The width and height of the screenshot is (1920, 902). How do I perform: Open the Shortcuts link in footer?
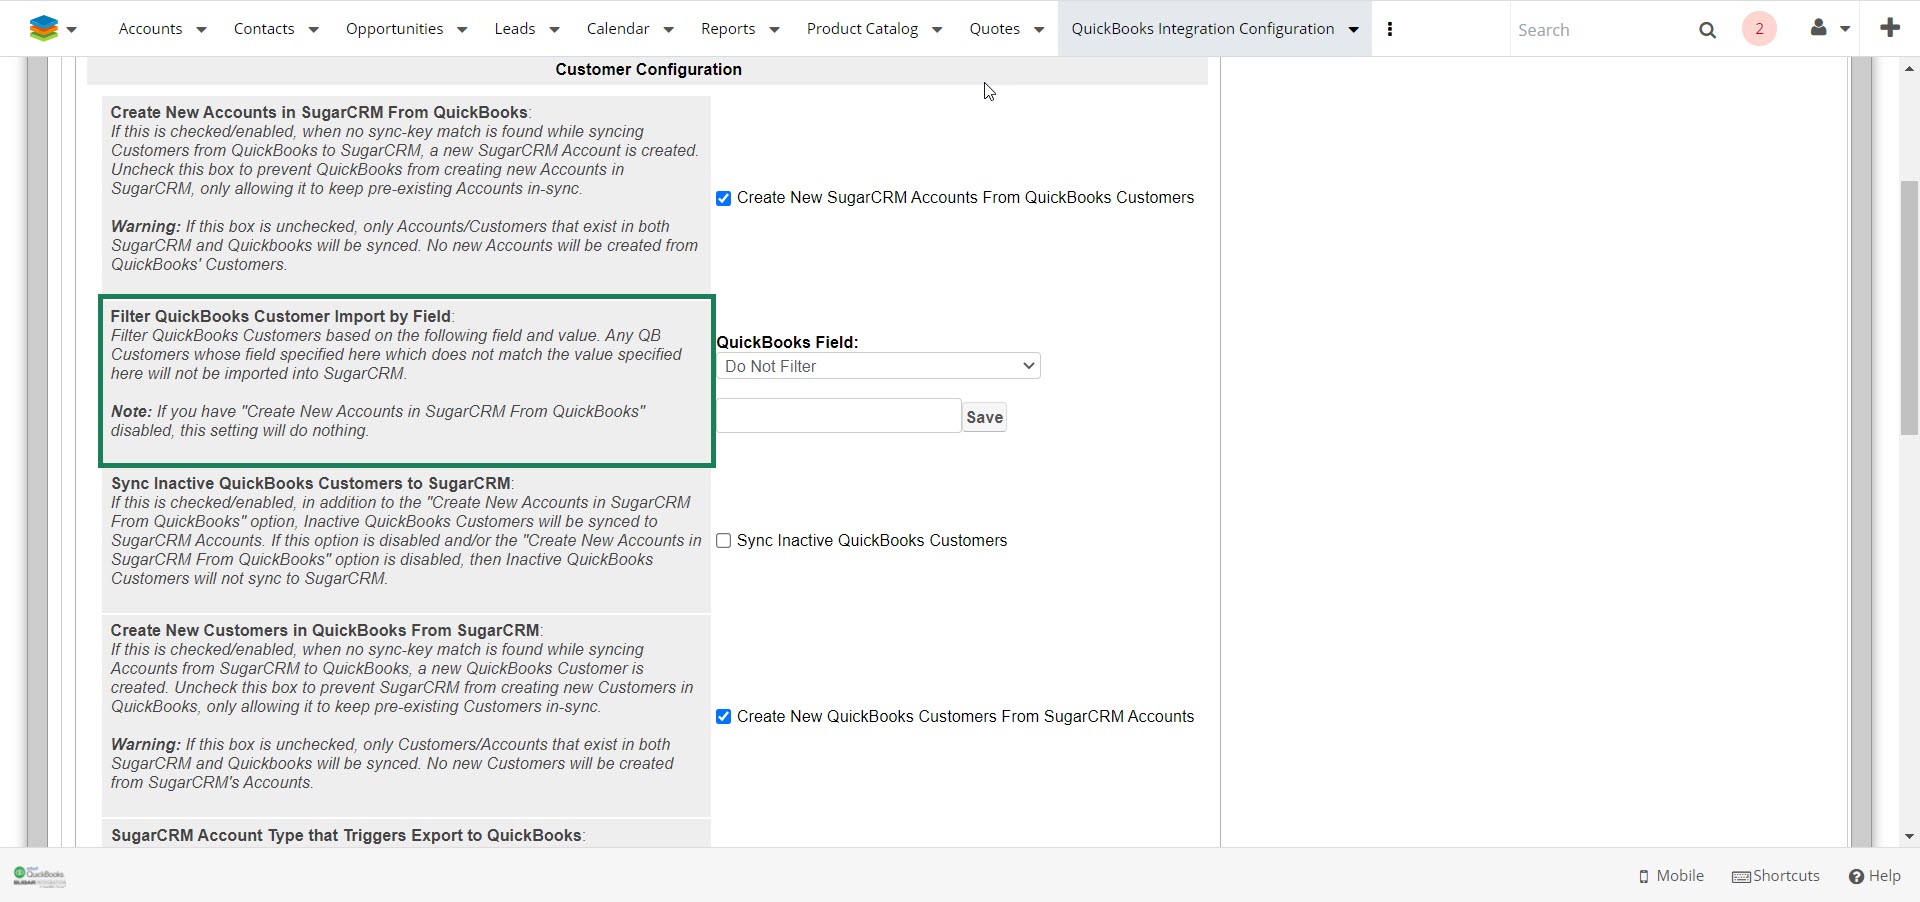[x=1776, y=876]
